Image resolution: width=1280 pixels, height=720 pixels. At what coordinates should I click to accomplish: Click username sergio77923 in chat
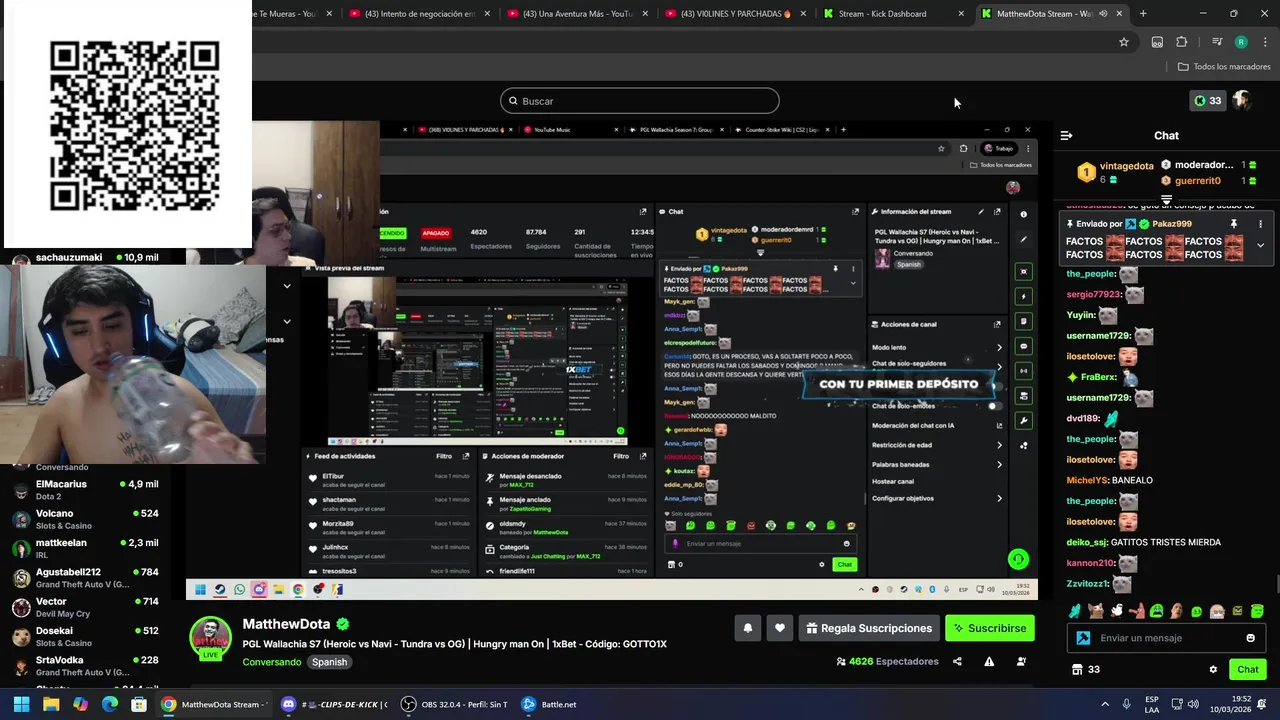click(x=1093, y=295)
